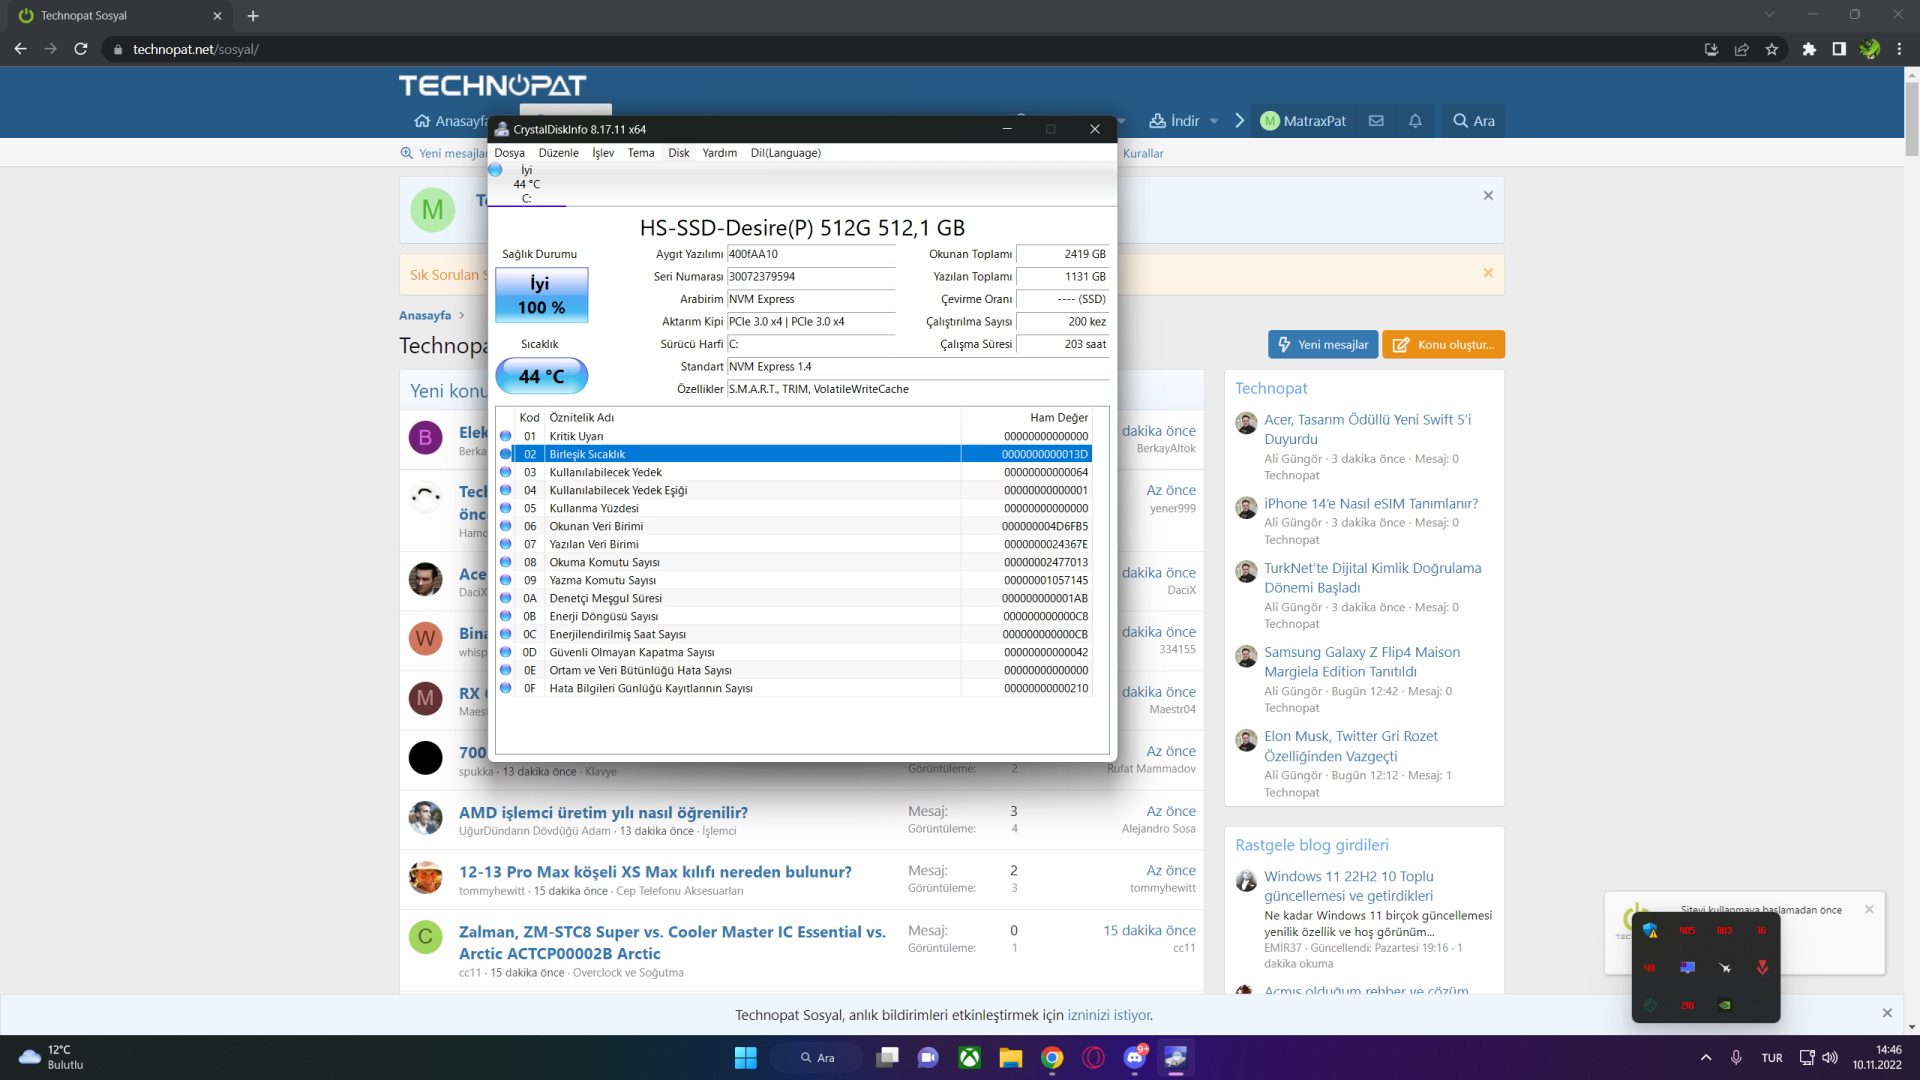Click the Valorant red tray icon
The image size is (1920, 1080).
click(x=1762, y=967)
